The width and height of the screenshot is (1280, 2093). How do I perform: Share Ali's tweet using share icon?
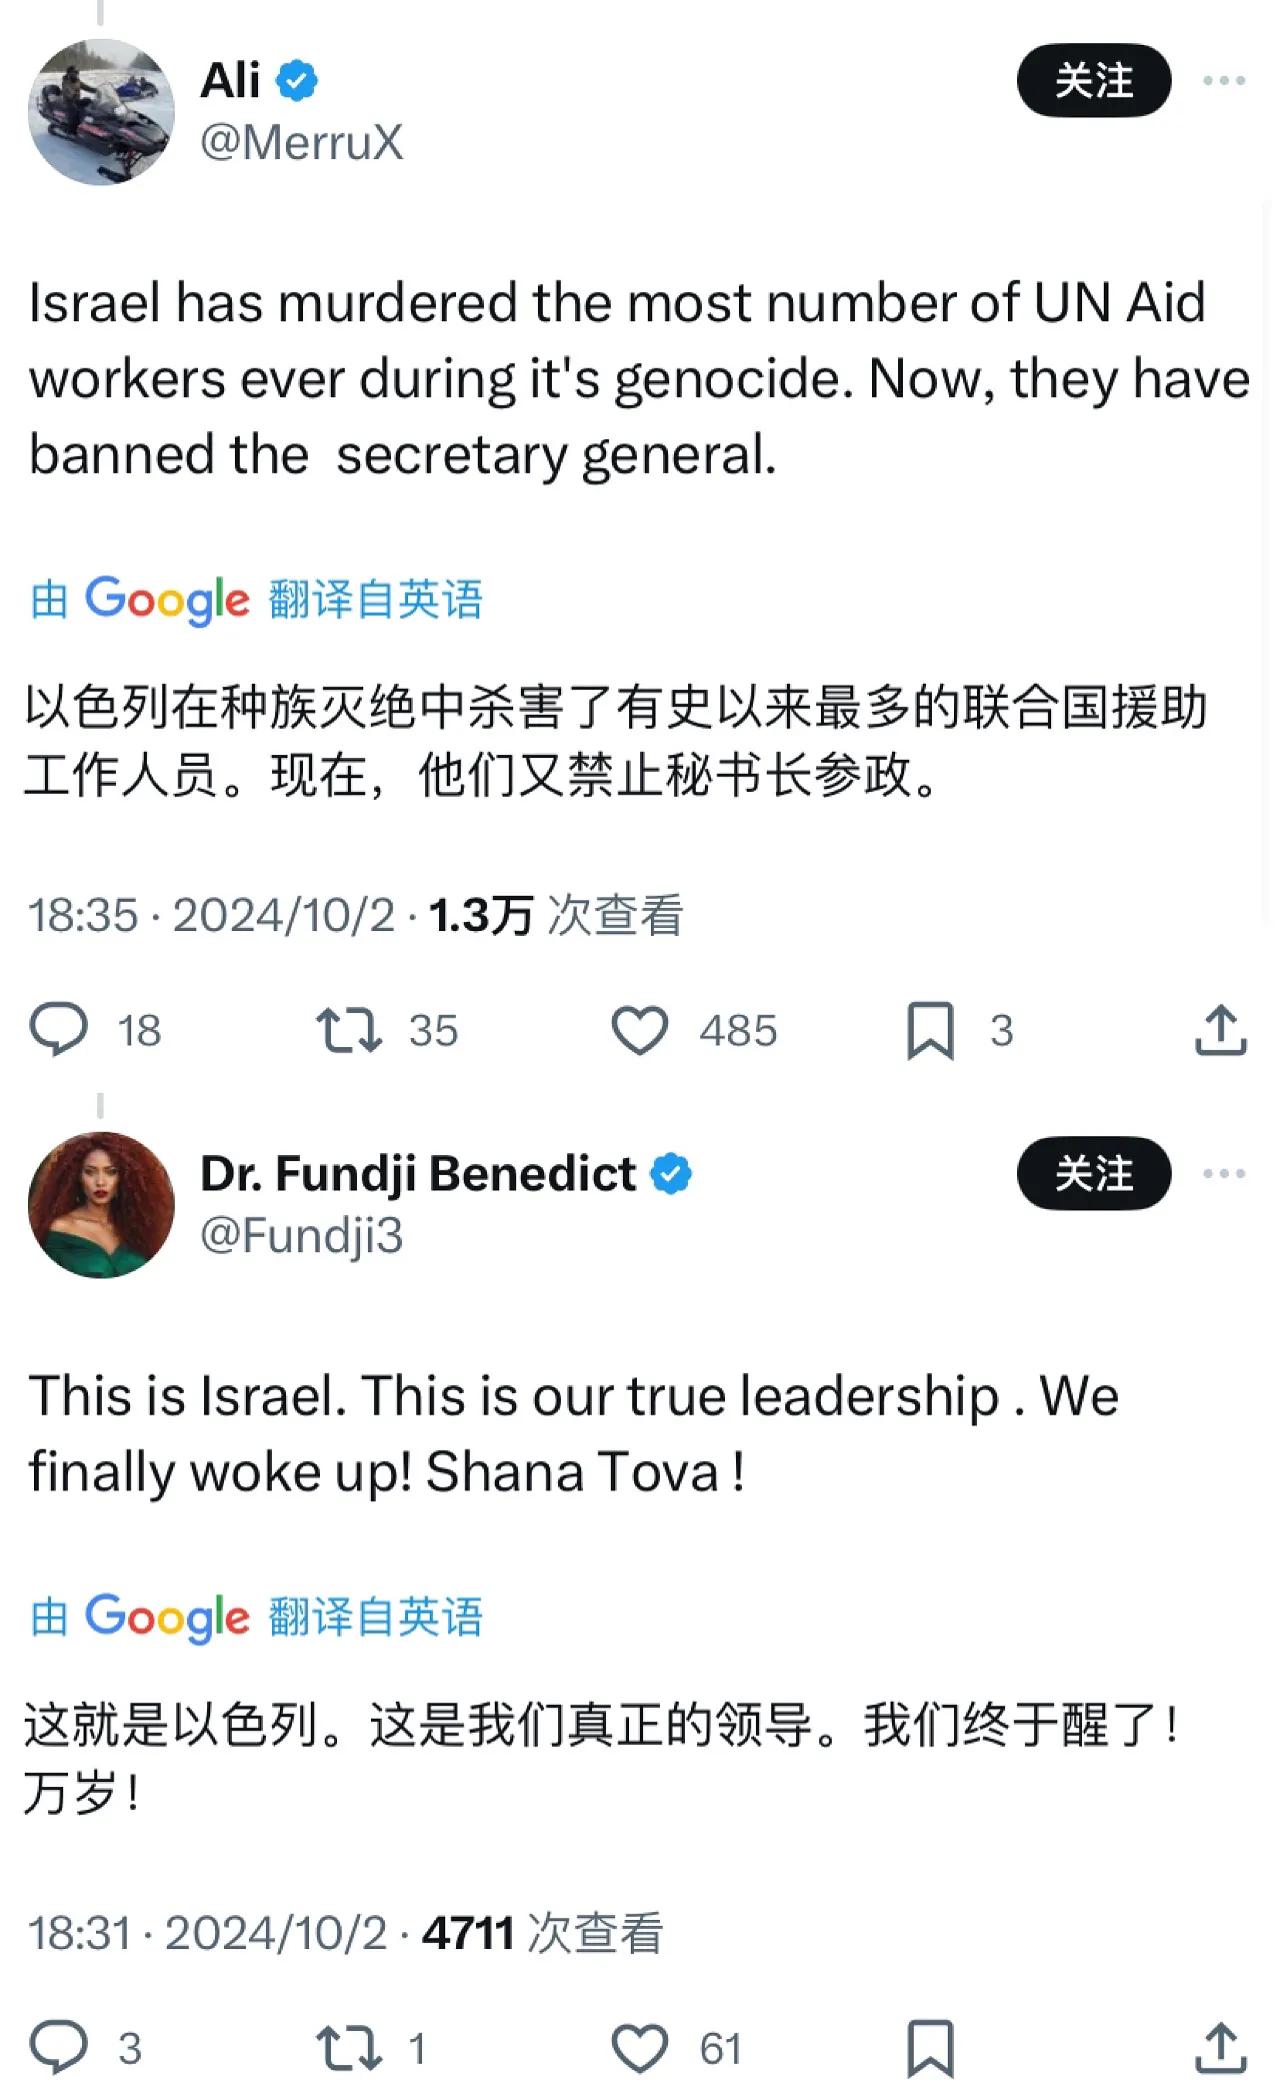pos(1220,1030)
